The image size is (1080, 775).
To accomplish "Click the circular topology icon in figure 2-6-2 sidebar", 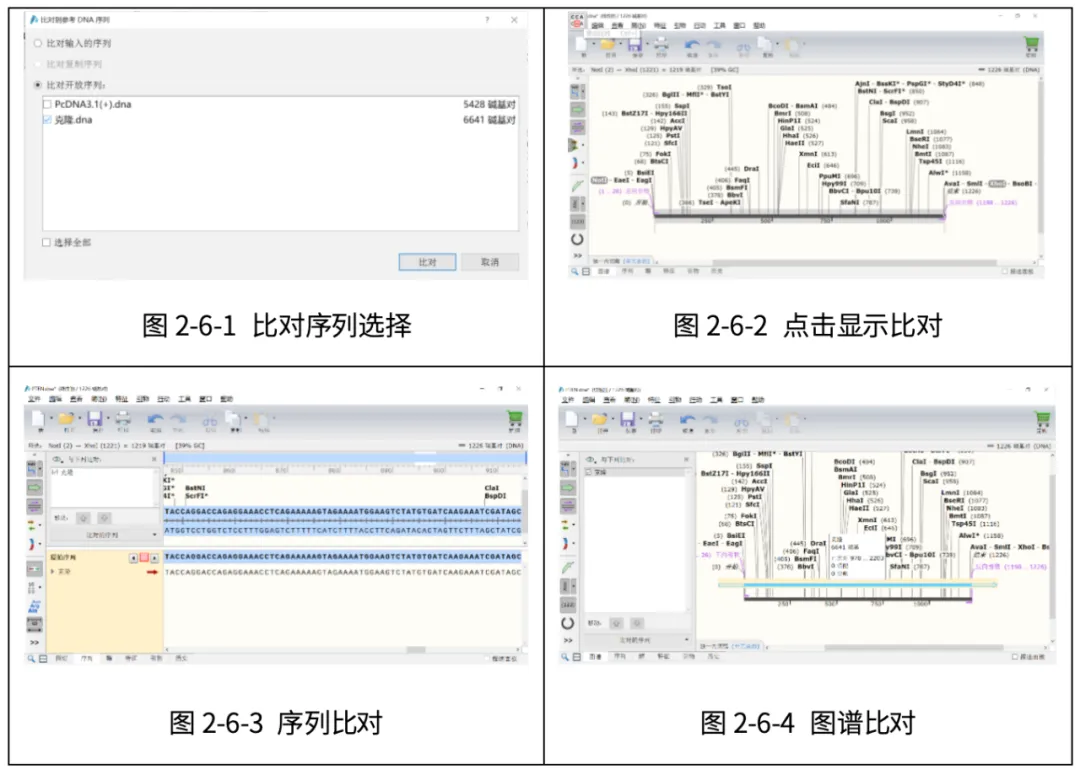I will point(577,240).
